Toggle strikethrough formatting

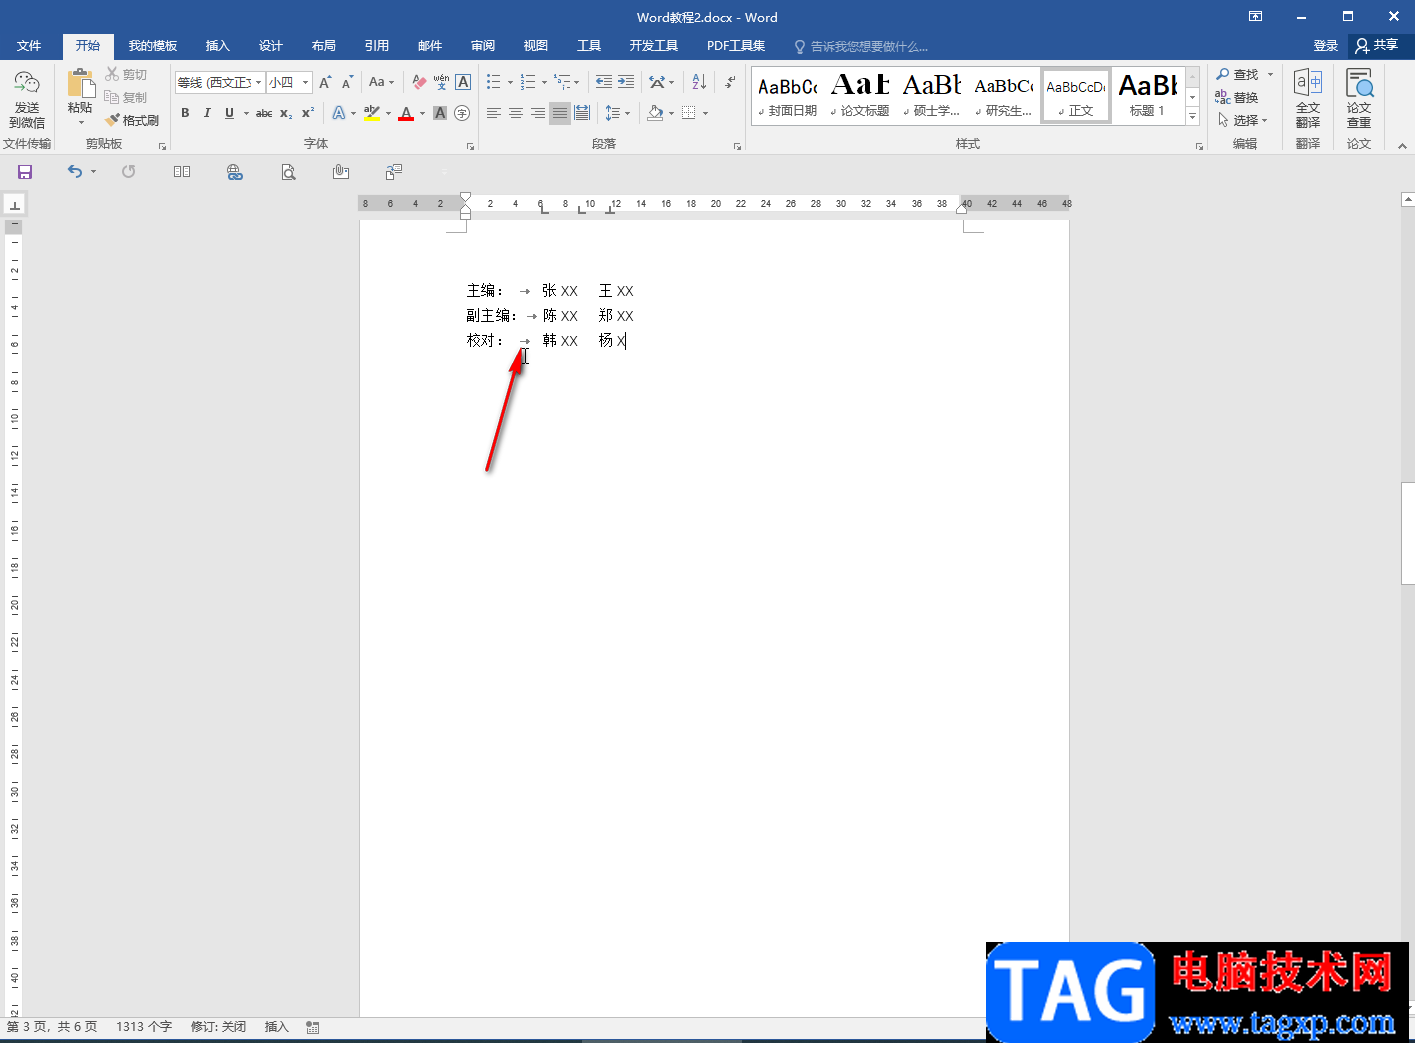pos(264,113)
